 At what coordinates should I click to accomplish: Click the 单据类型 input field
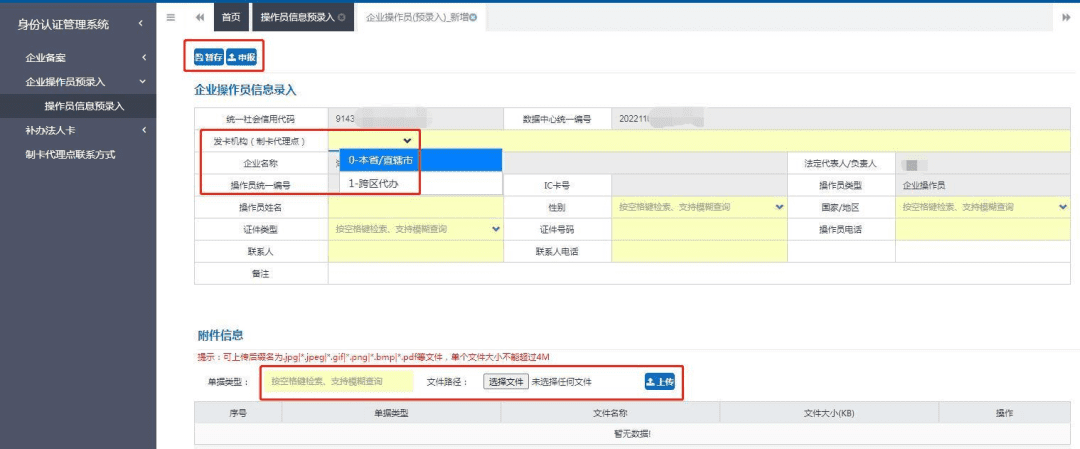coord(338,381)
